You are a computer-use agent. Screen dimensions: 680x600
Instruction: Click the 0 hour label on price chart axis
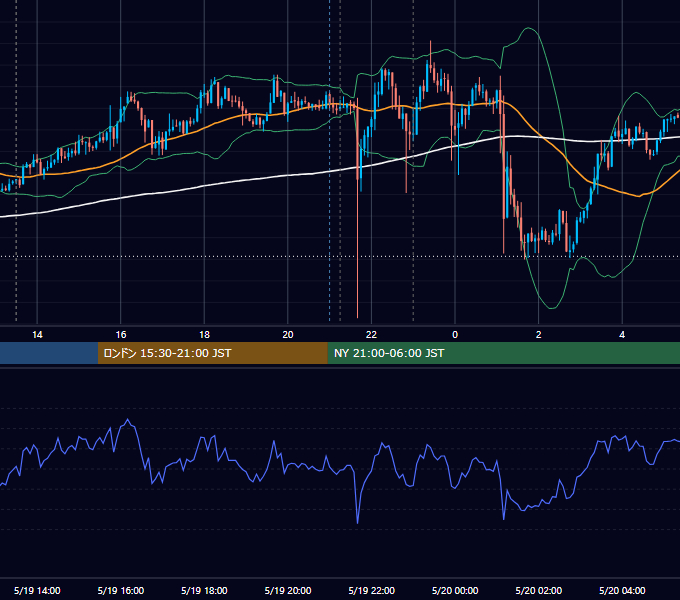455,335
